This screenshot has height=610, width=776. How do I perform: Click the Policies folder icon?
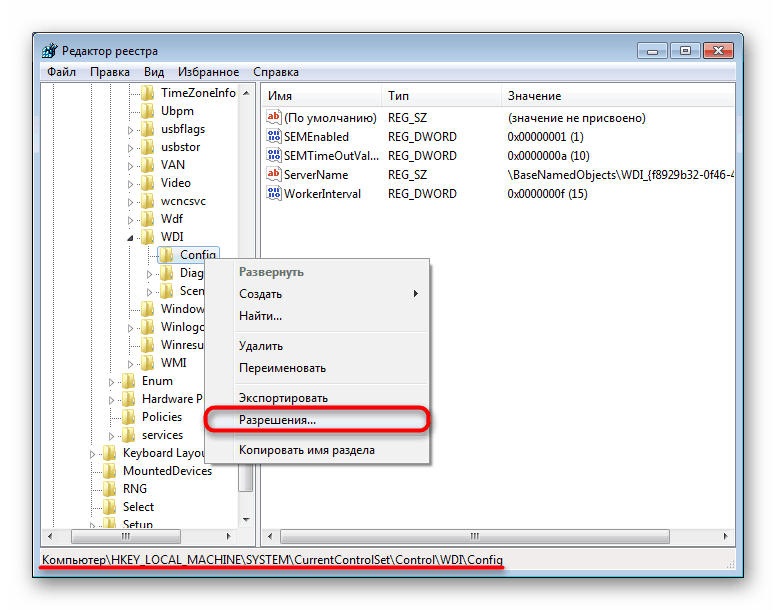129,417
